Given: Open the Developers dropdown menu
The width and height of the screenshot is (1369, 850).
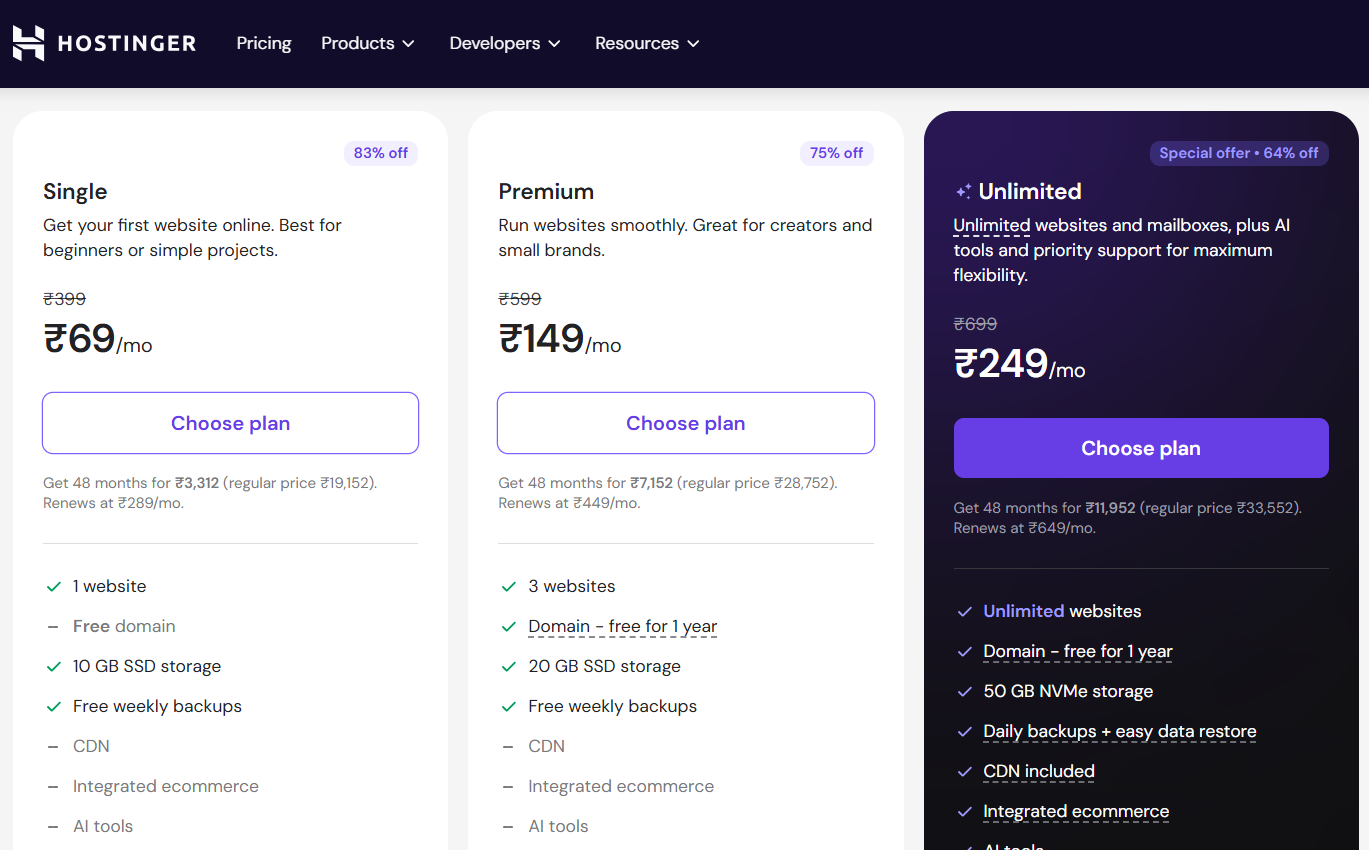Looking at the screenshot, I should tap(505, 43).
